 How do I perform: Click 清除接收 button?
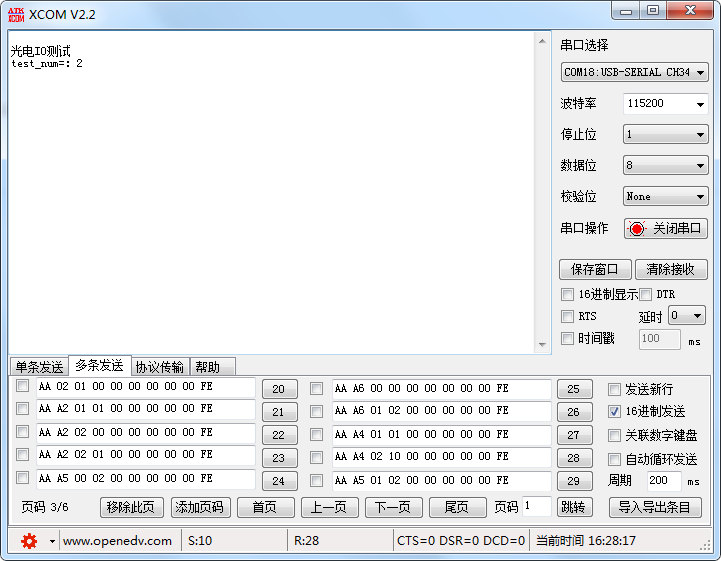671,269
